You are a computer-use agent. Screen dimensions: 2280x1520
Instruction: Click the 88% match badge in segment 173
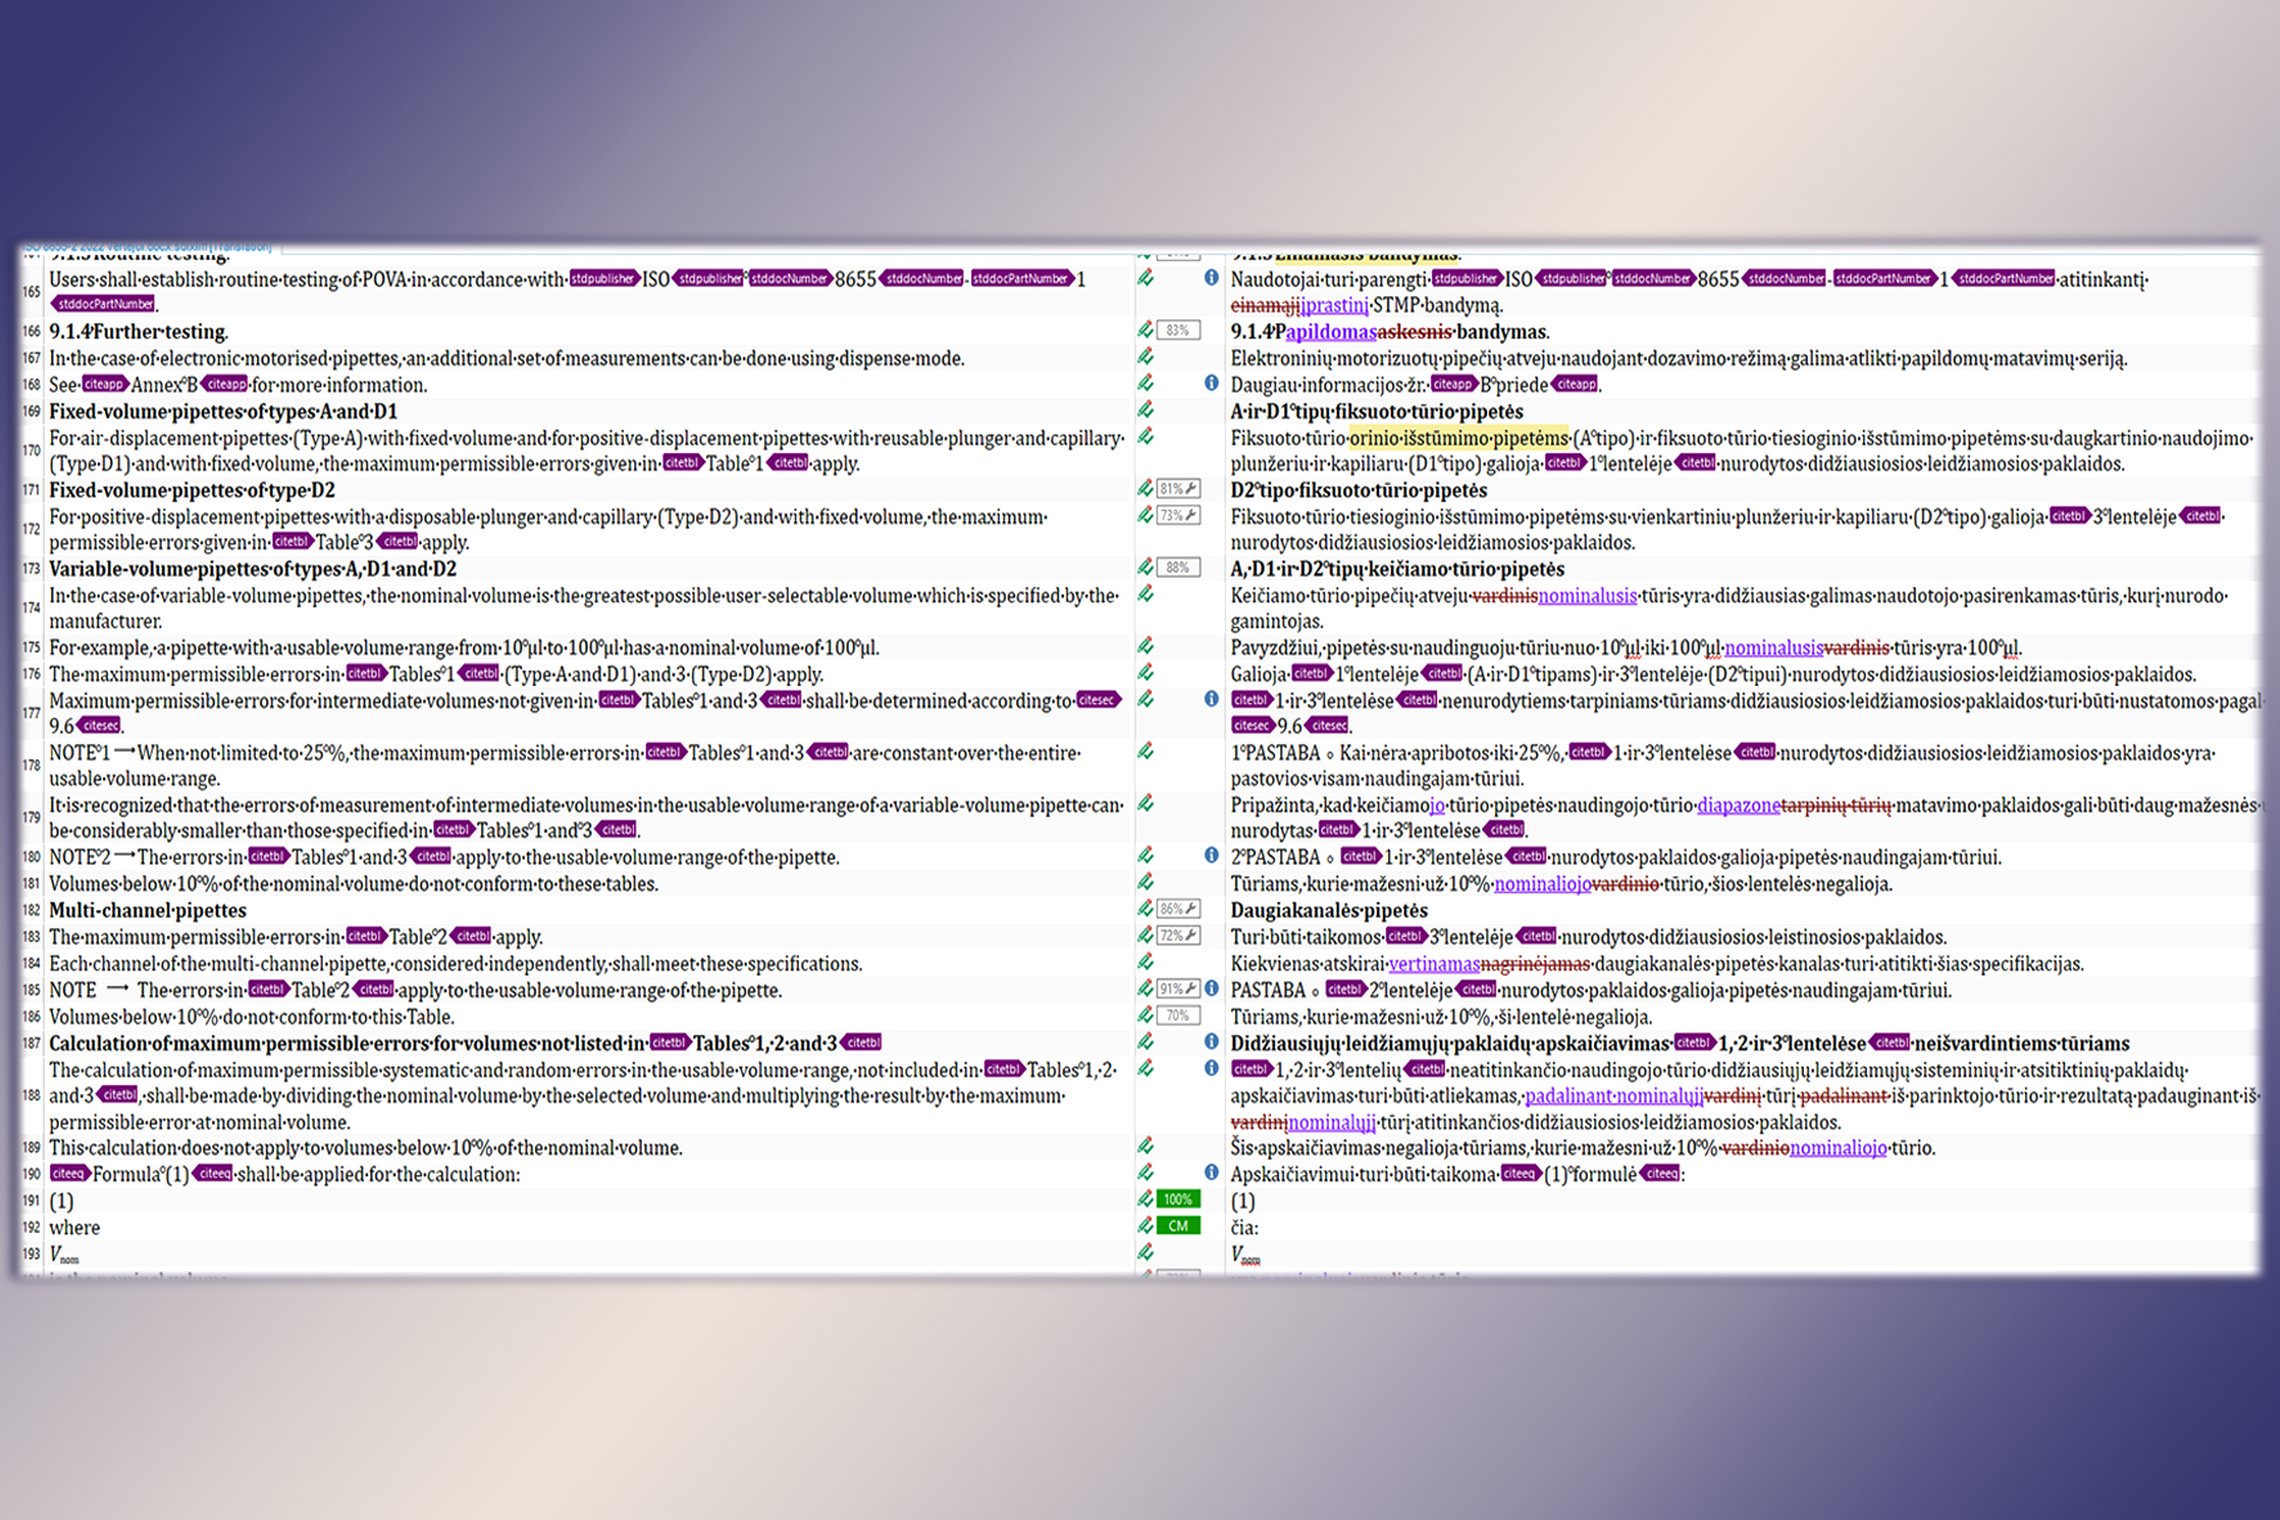click(1178, 568)
